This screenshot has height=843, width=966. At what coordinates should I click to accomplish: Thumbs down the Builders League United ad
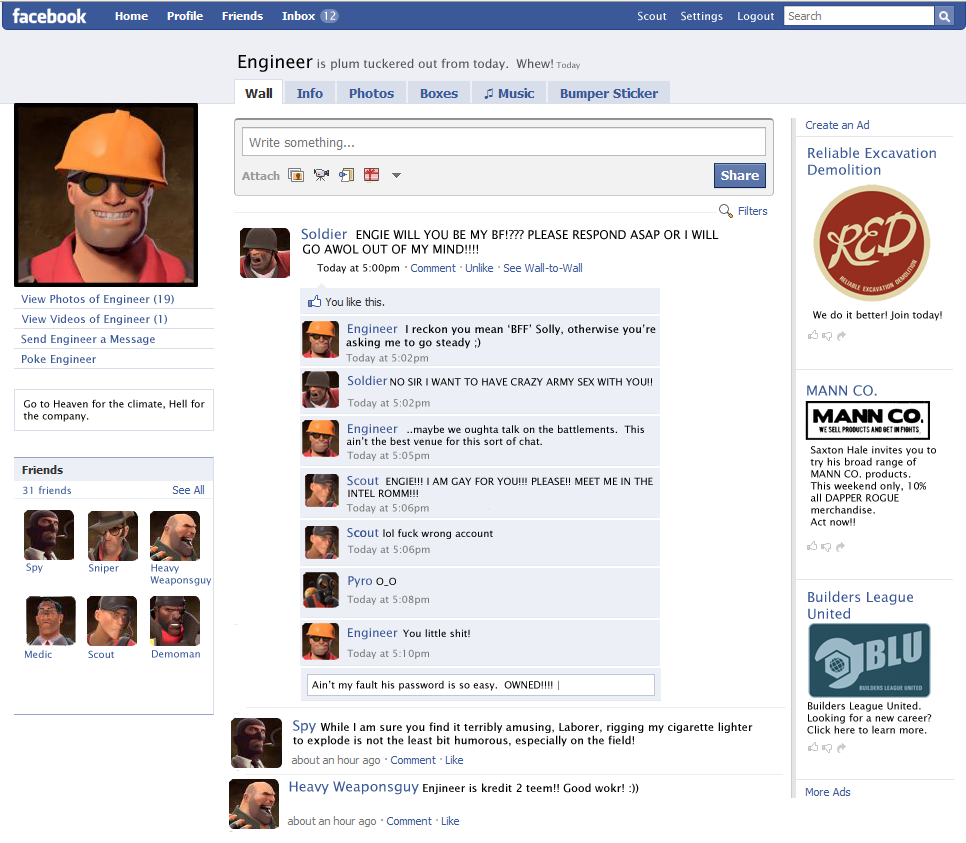pyautogui.click(x=827, y=747)
